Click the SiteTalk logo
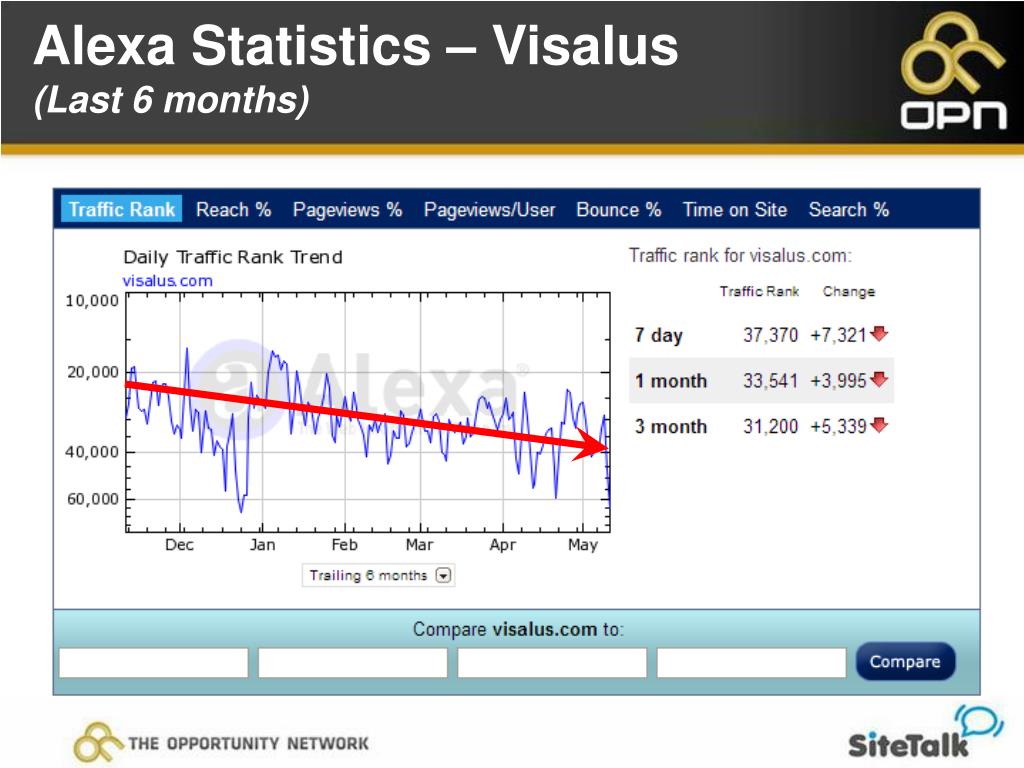The height and width of the screenshot is (768, 1024). click(x=925, y=733)
